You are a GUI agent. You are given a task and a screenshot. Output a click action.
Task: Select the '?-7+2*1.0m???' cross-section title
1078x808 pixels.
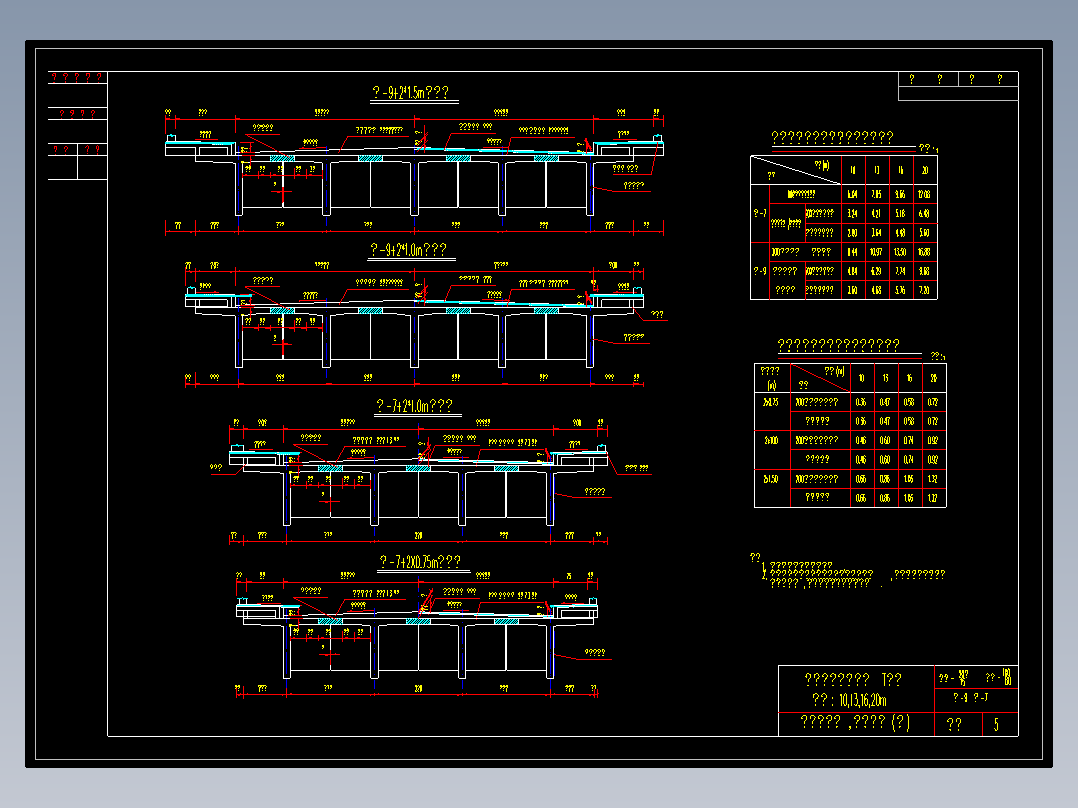[414, 406]
